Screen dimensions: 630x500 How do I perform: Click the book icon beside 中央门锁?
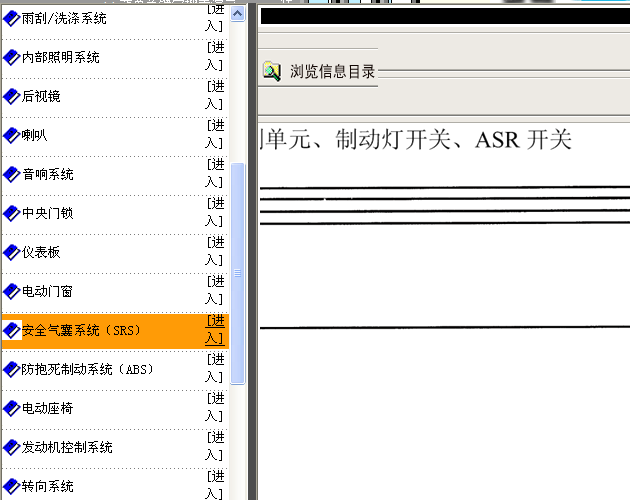click(11, 213)
